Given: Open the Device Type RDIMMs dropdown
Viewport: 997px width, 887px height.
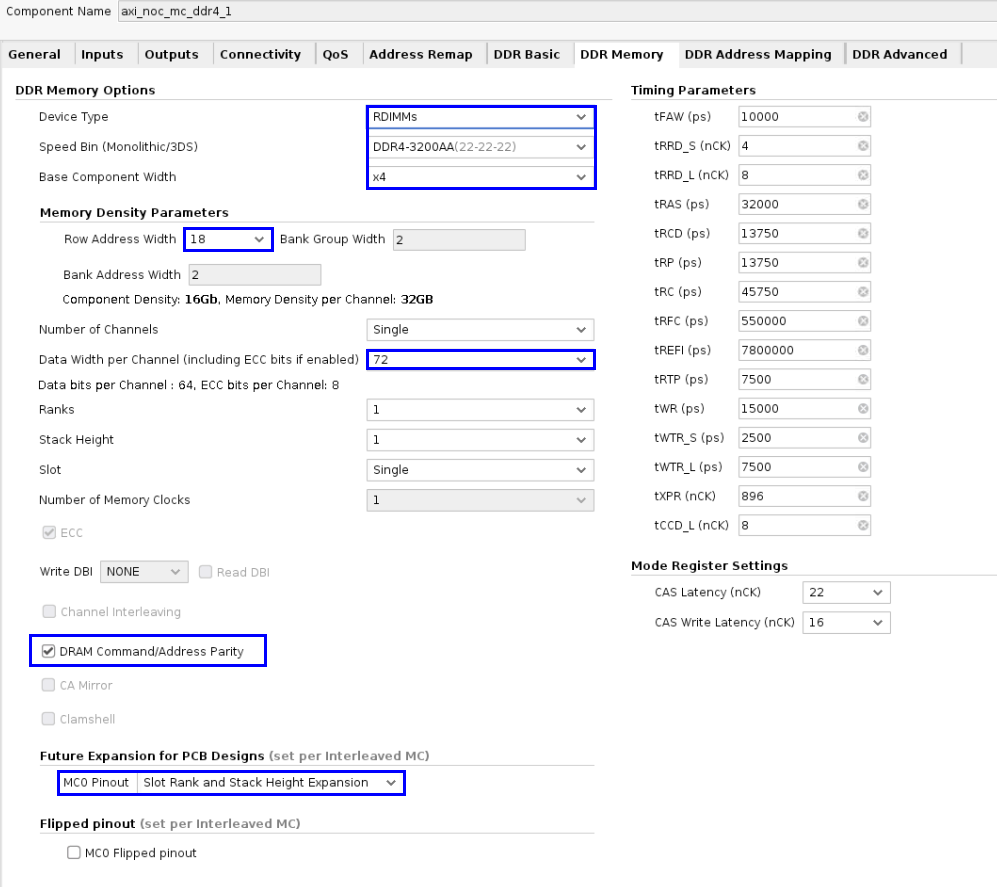Looking at the screenshot, I should tap(480, 117).
